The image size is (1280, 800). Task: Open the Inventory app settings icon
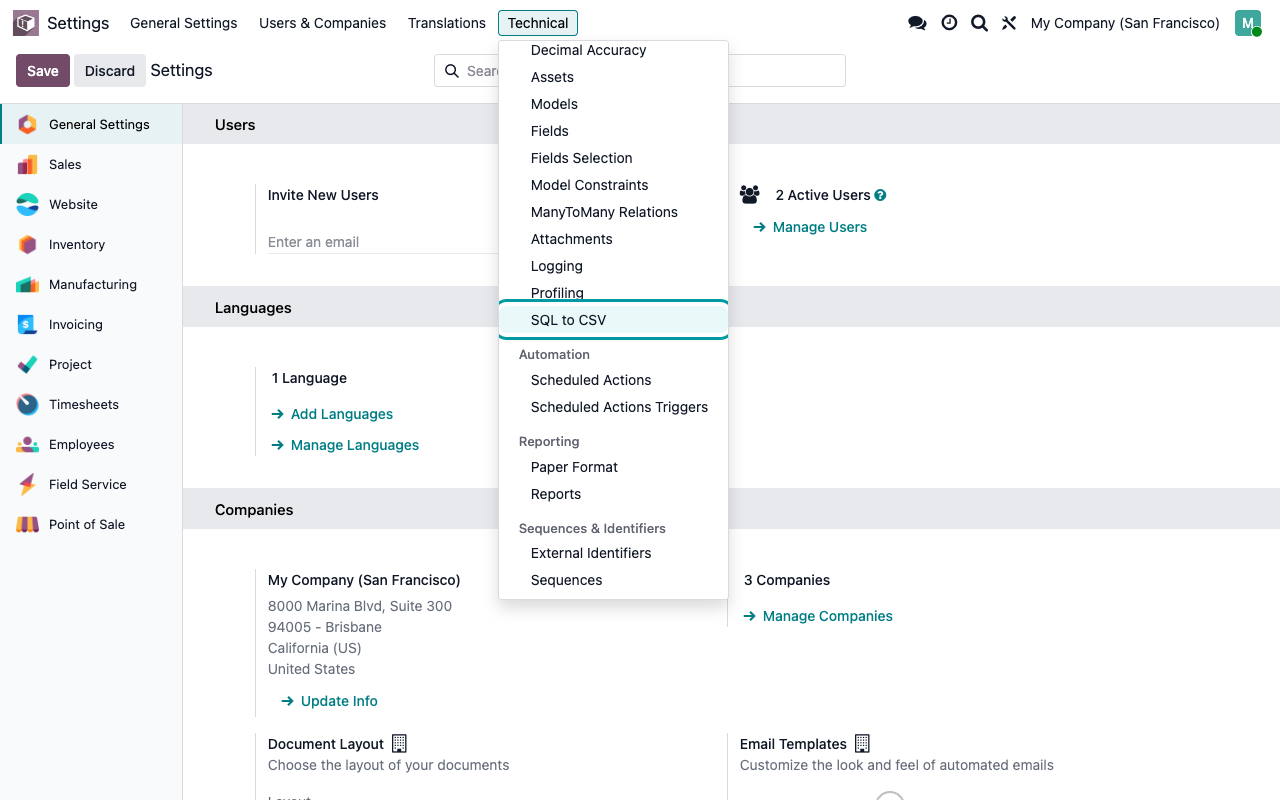click(28, 244)
